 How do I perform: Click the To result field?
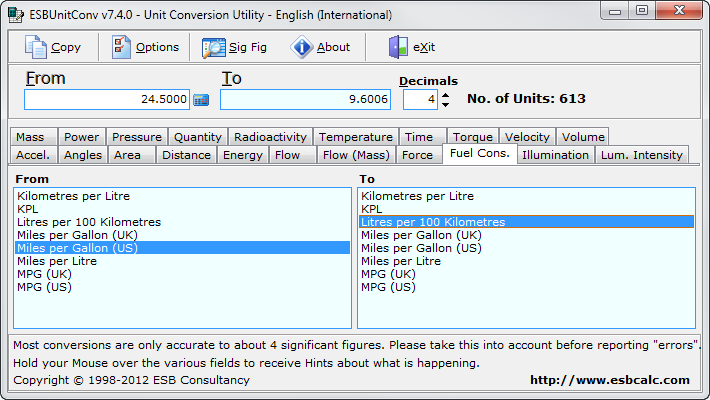pos(305,99)
